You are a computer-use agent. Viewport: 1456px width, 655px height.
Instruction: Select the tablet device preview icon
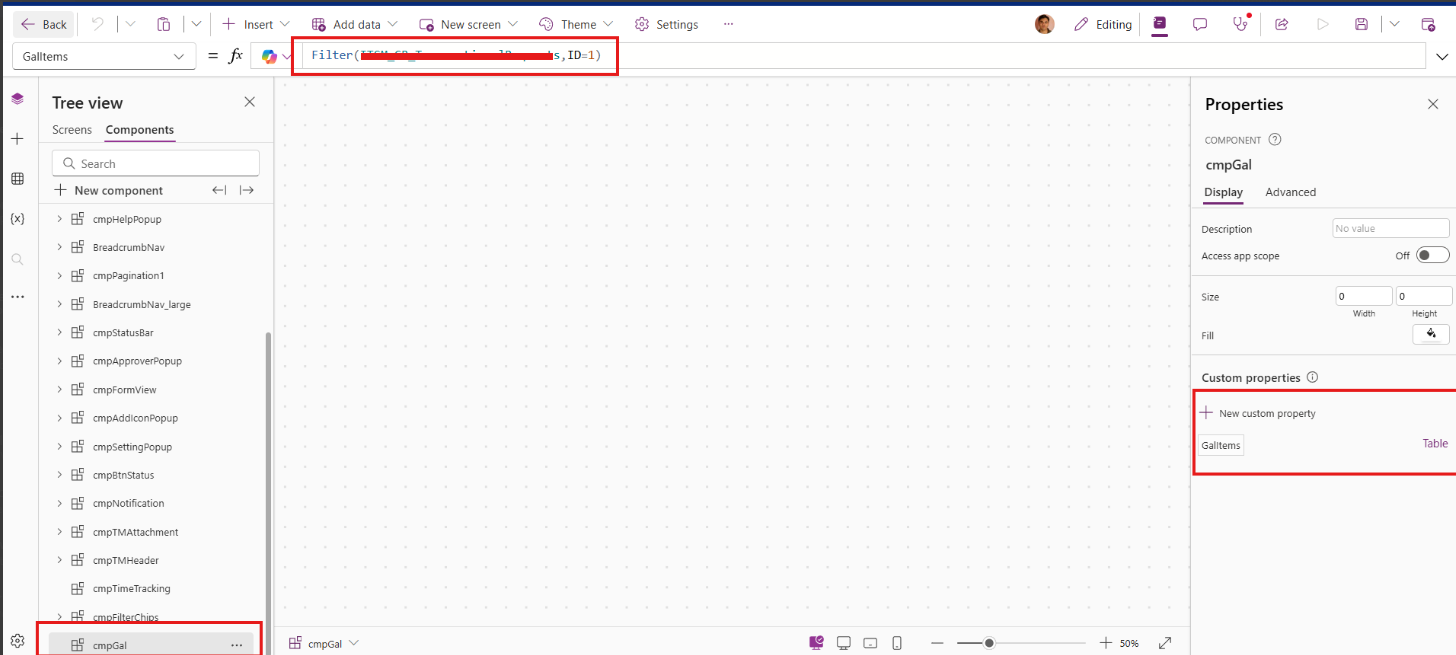click(x=870, y=643)
